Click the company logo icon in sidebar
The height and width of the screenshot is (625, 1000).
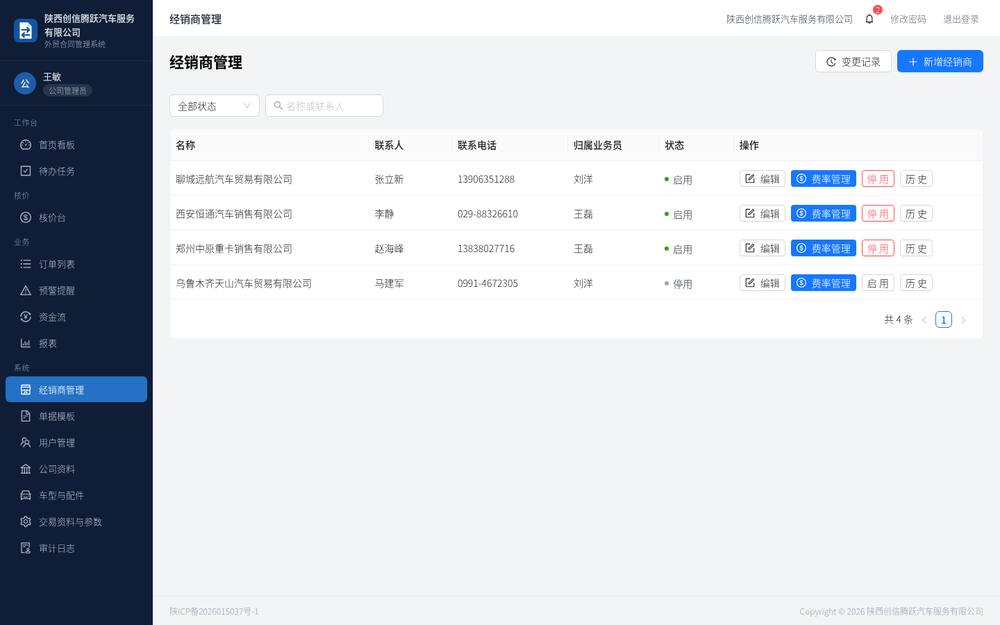click(26, 30)
